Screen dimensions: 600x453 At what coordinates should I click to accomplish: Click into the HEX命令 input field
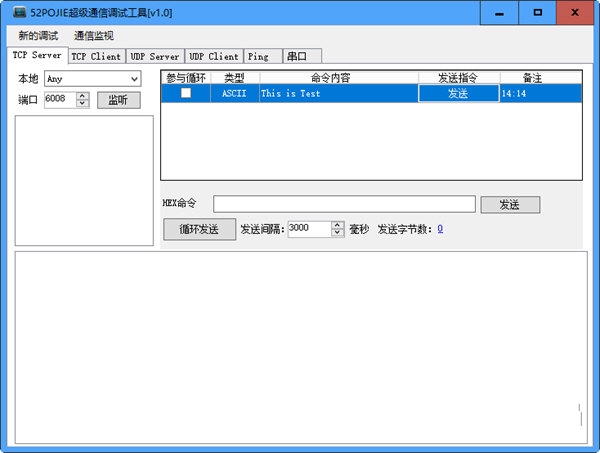click(344, 204)
